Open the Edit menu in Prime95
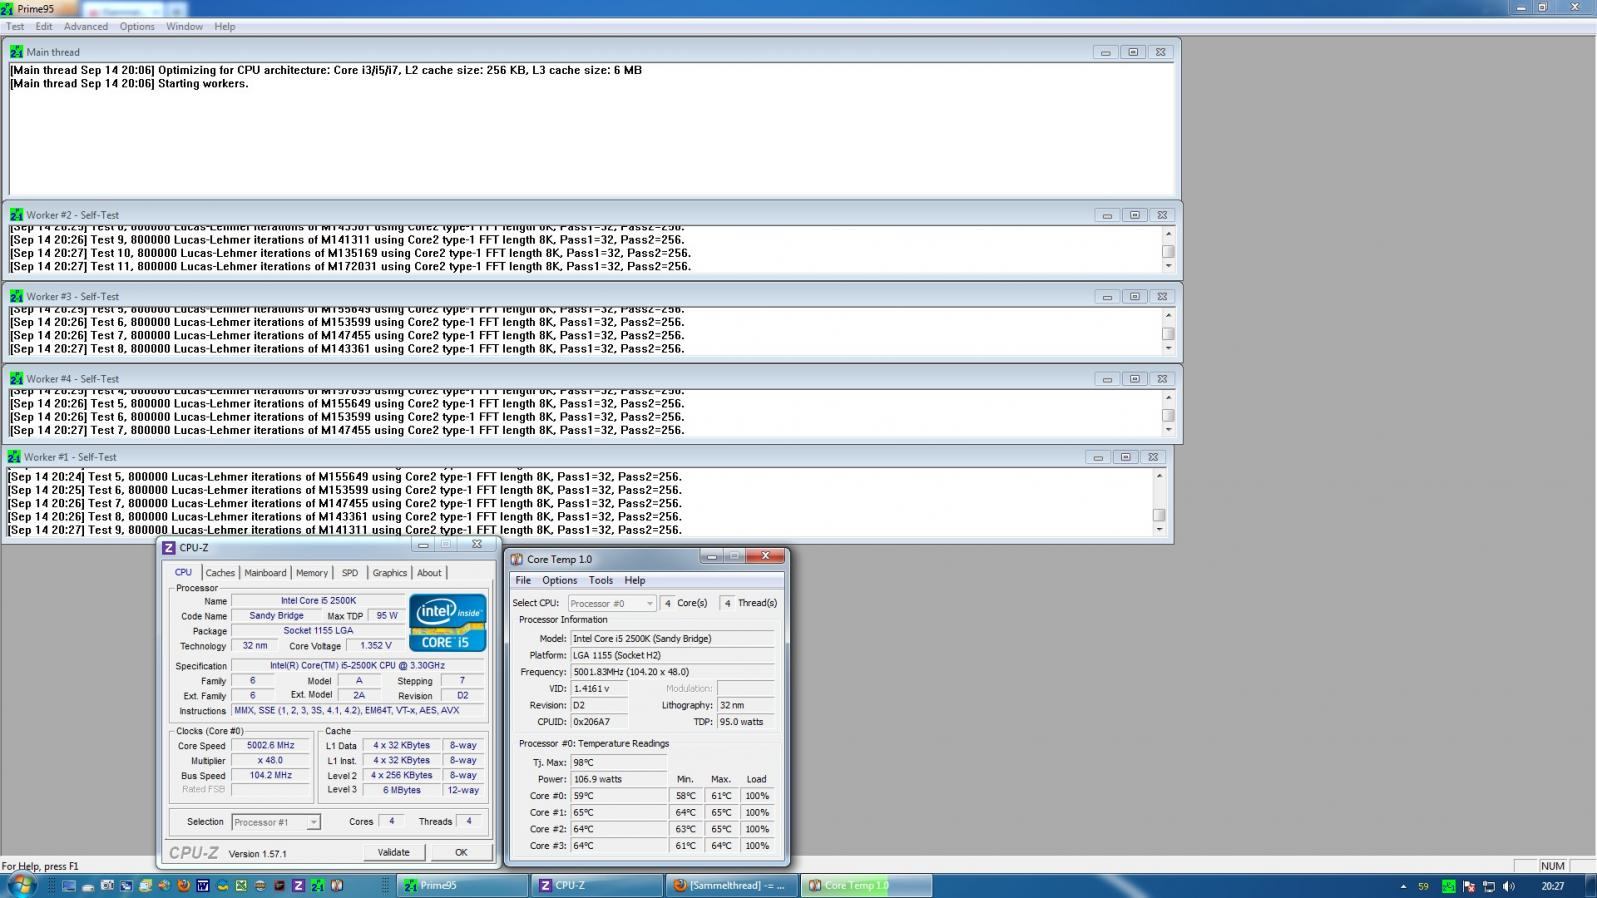 pos(44,27)
